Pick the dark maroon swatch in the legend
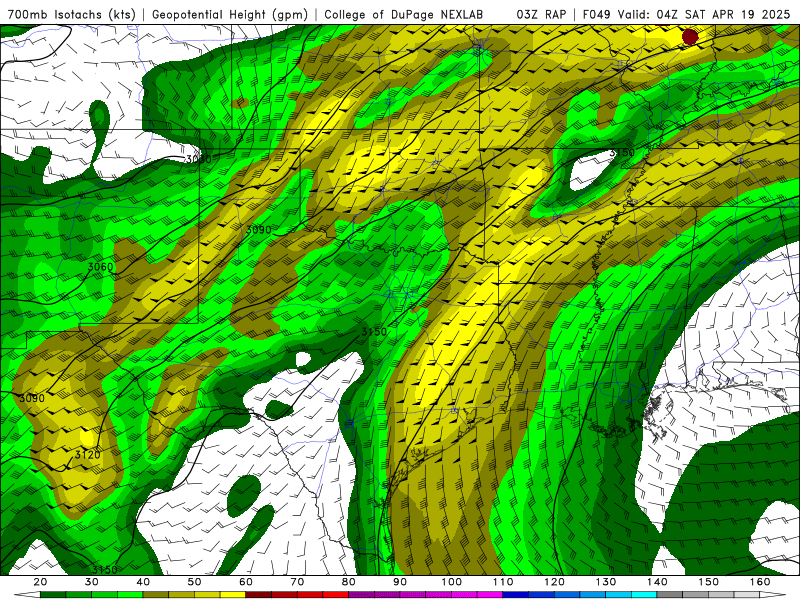Screen dimensions: 800x600 coord(259,594)
